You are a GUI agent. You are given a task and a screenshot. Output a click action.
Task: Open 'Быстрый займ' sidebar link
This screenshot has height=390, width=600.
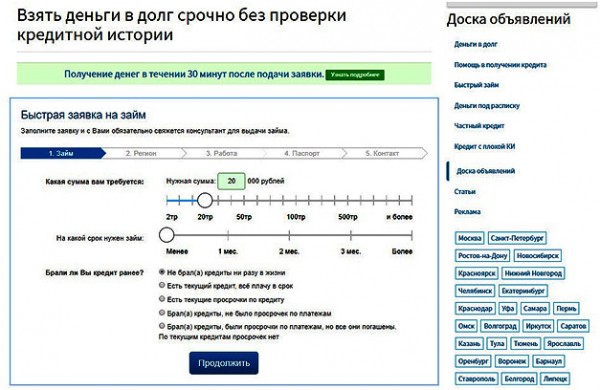476,85
